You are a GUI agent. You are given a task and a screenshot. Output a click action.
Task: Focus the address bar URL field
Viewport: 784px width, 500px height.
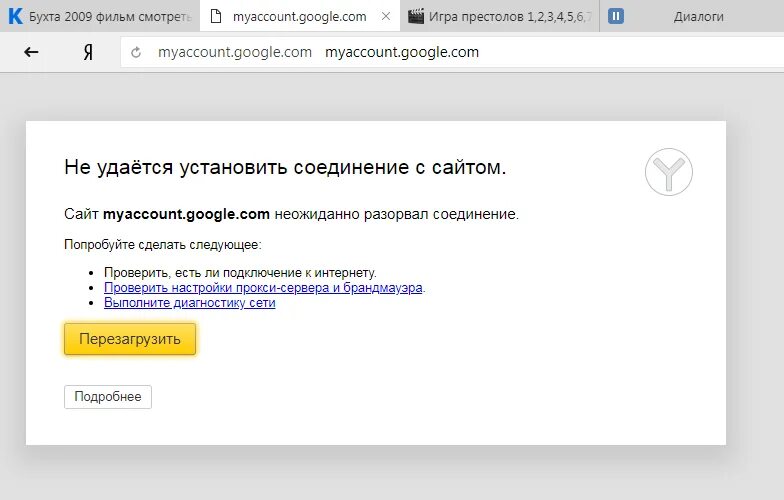452,52
